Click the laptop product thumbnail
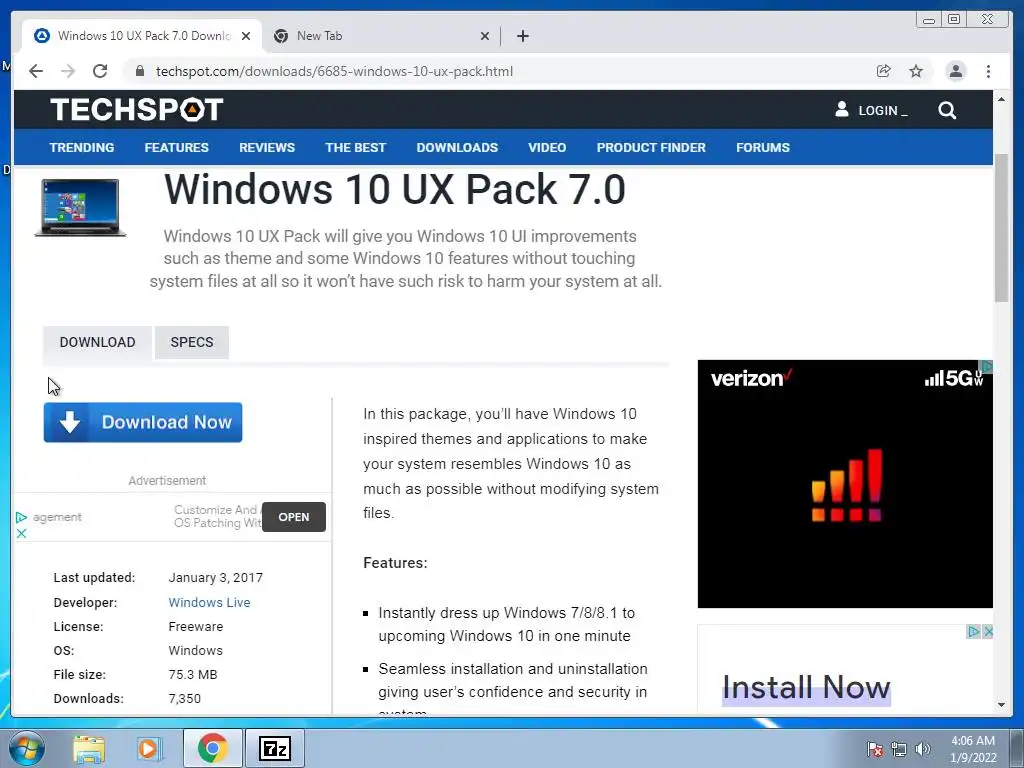The image size is (1024, 768). [x=80, y=207]
